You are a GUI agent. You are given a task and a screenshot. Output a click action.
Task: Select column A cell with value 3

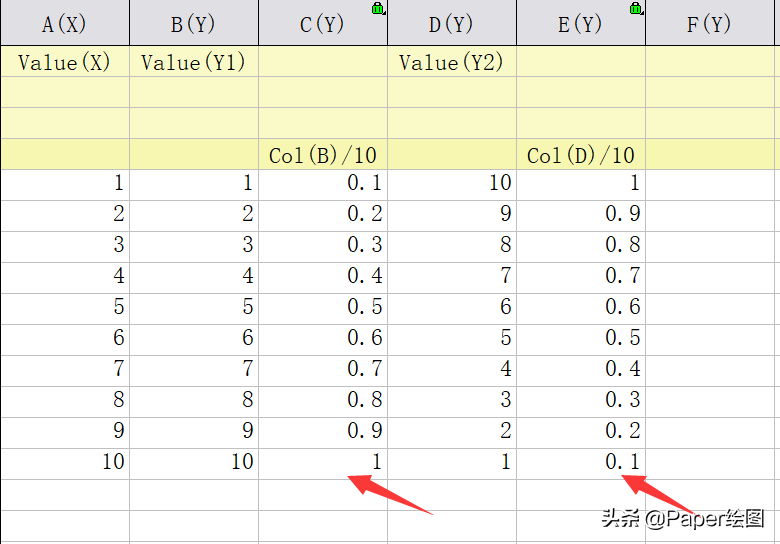tap(65, 247)
